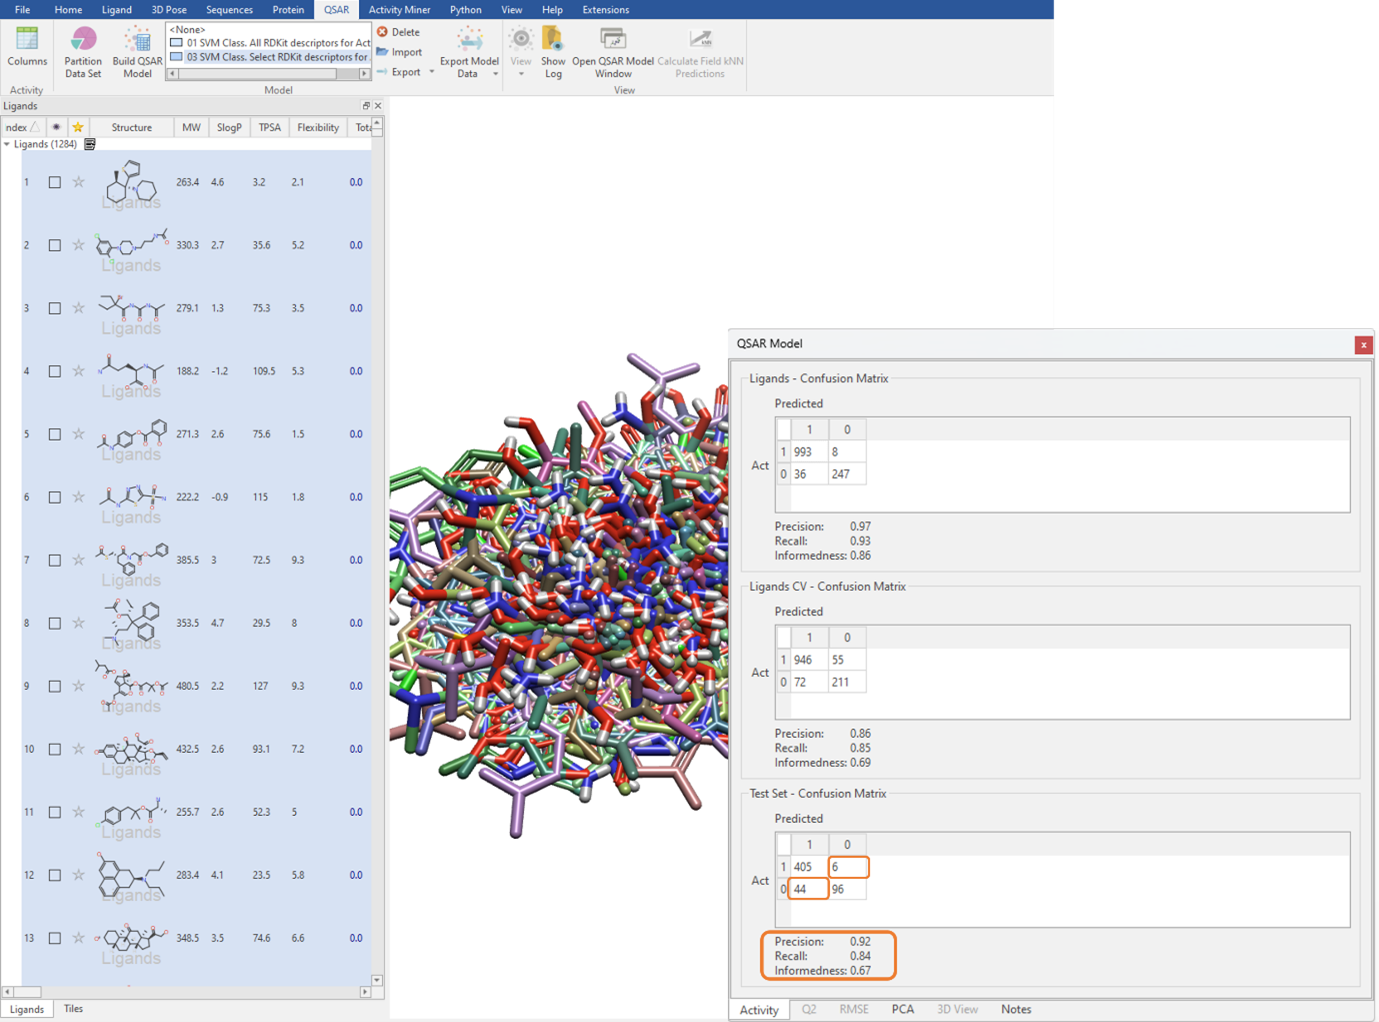Screen dimensions: 1379x1022
Task: Expand the View dropdown arrow in ribbon
Action: (x=521, y=74)
